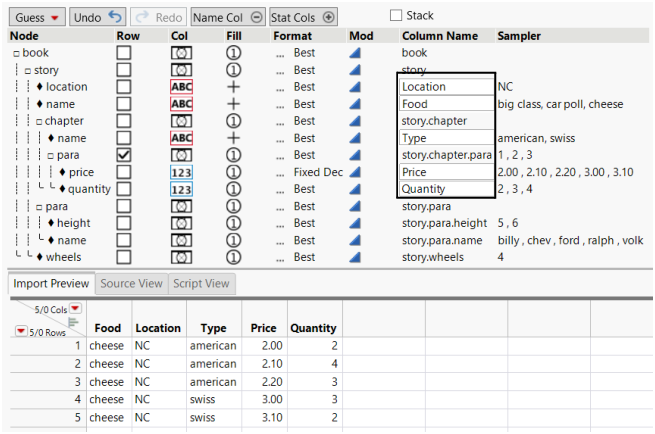Click the blue Mod triangle for price
The image size is (655, 434).
point(355,172)
